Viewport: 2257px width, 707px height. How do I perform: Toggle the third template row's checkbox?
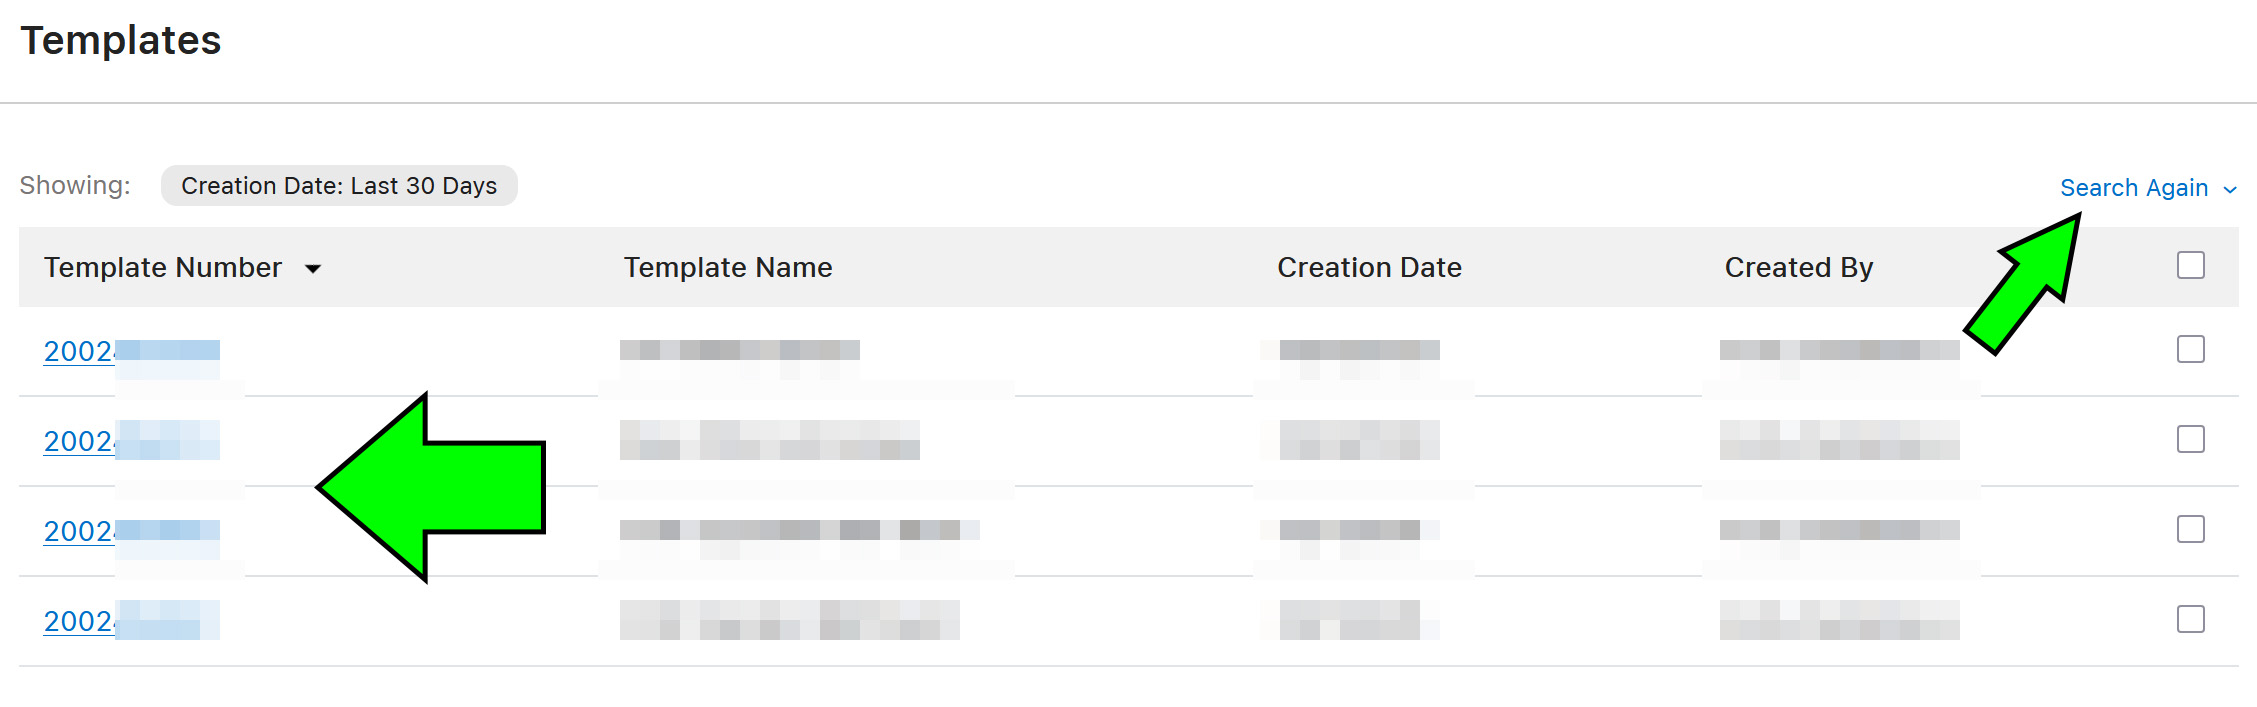tap(2191, 529)
